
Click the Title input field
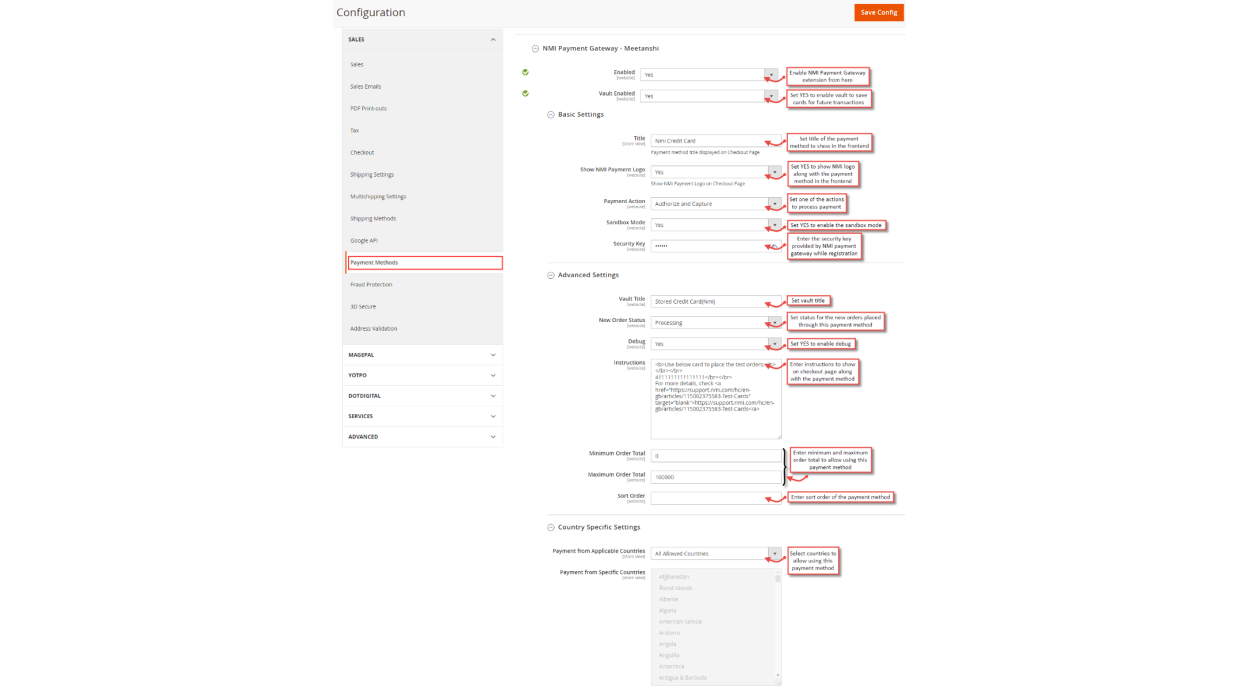coord(716,141)
